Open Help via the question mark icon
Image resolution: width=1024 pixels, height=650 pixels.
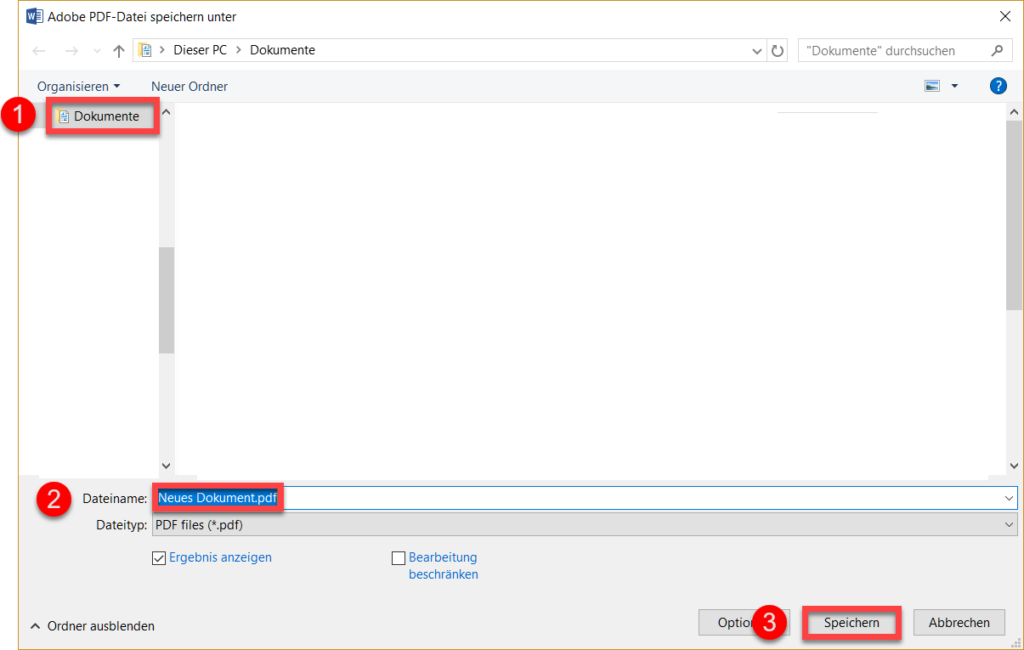pyautogui.click(x=998, y=86)
